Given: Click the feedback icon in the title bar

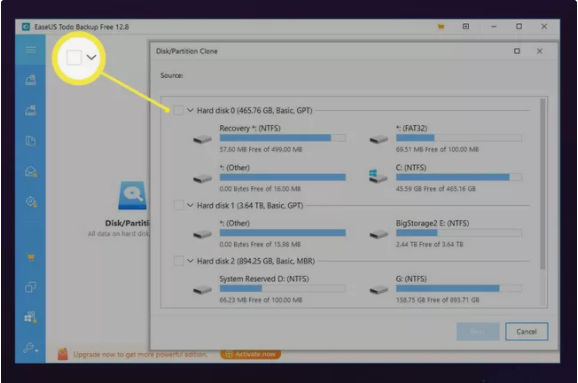Looking at the screenshot, I should tap(466, 26).
